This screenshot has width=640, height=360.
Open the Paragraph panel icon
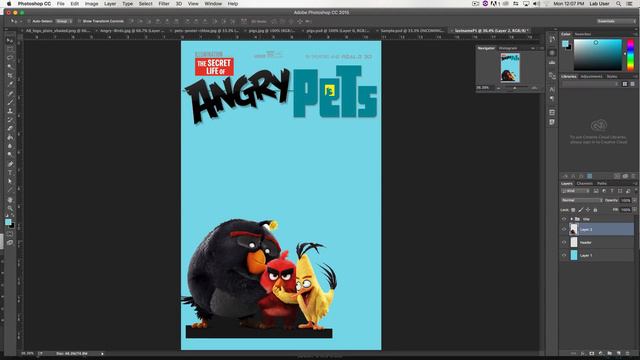coord(552,98)
